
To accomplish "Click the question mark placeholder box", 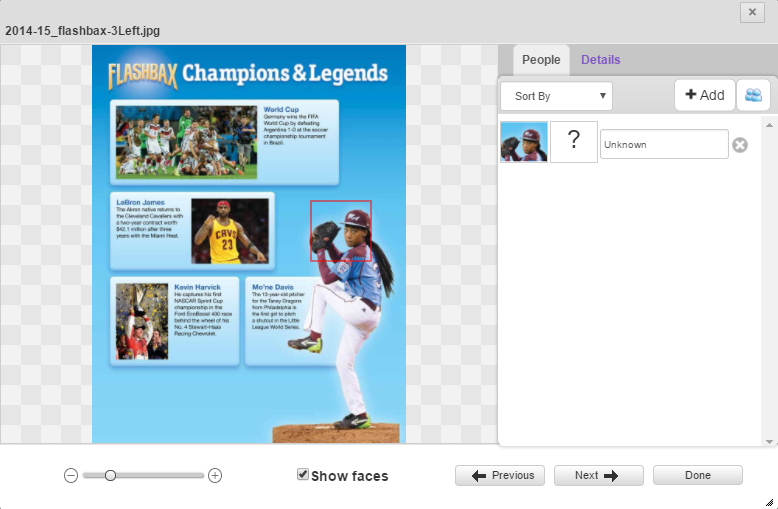I will coord(574,142).
